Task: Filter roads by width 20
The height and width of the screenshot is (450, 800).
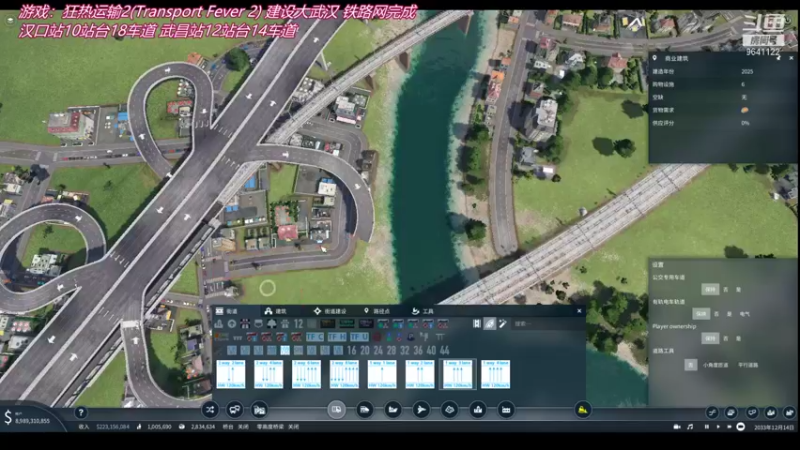Action: 365,351
